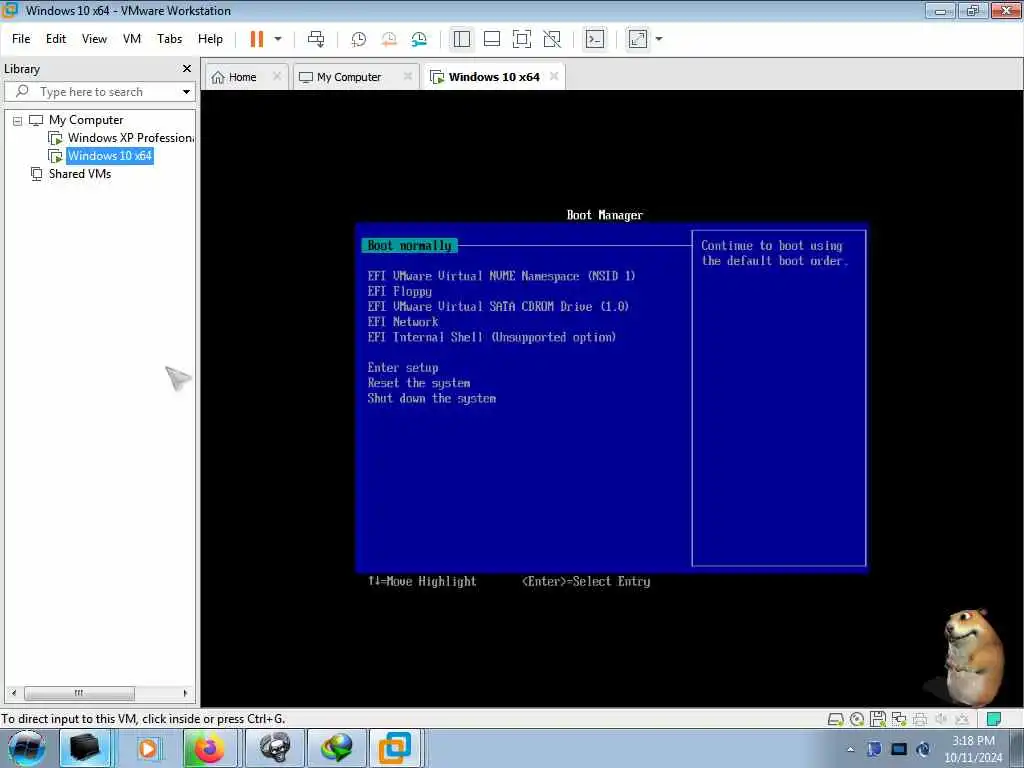Click the hard disk device status icon
Image resolution: width=1024 pixels, height=768 pixels.
pos(835,719)
